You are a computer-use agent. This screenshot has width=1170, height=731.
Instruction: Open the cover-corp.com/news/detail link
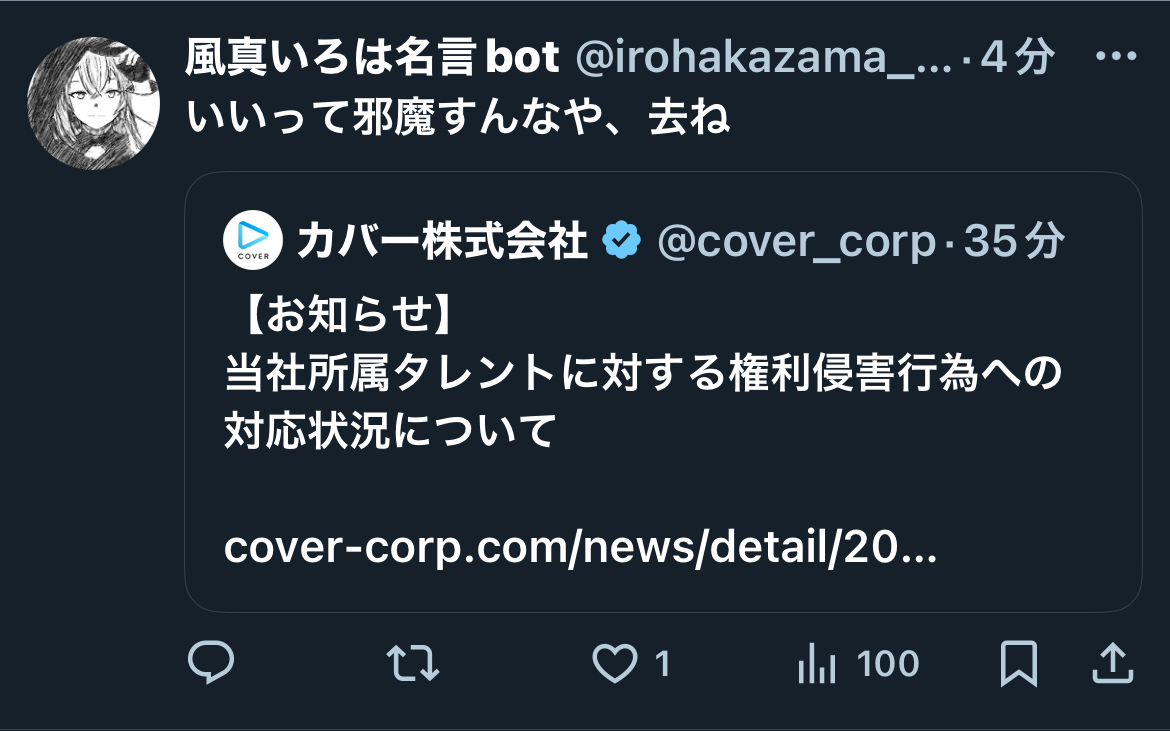[581, 548]
